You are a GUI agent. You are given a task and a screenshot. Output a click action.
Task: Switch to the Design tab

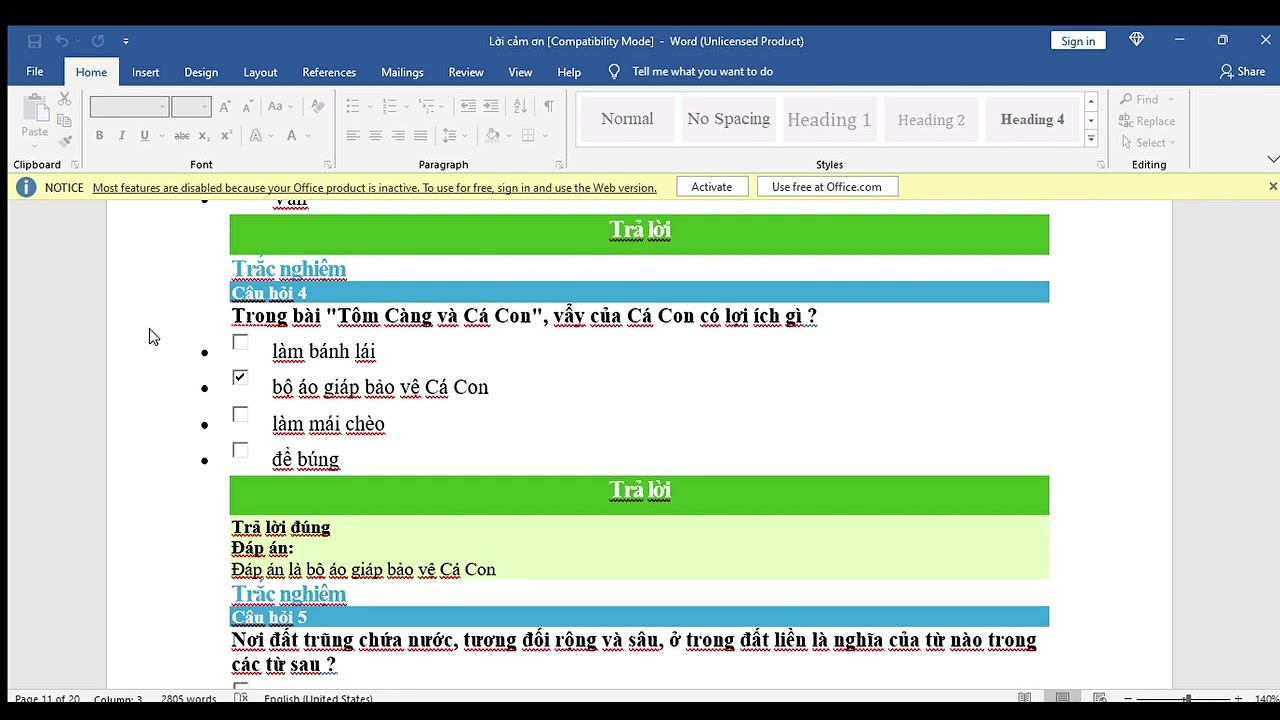coord(201,72)
